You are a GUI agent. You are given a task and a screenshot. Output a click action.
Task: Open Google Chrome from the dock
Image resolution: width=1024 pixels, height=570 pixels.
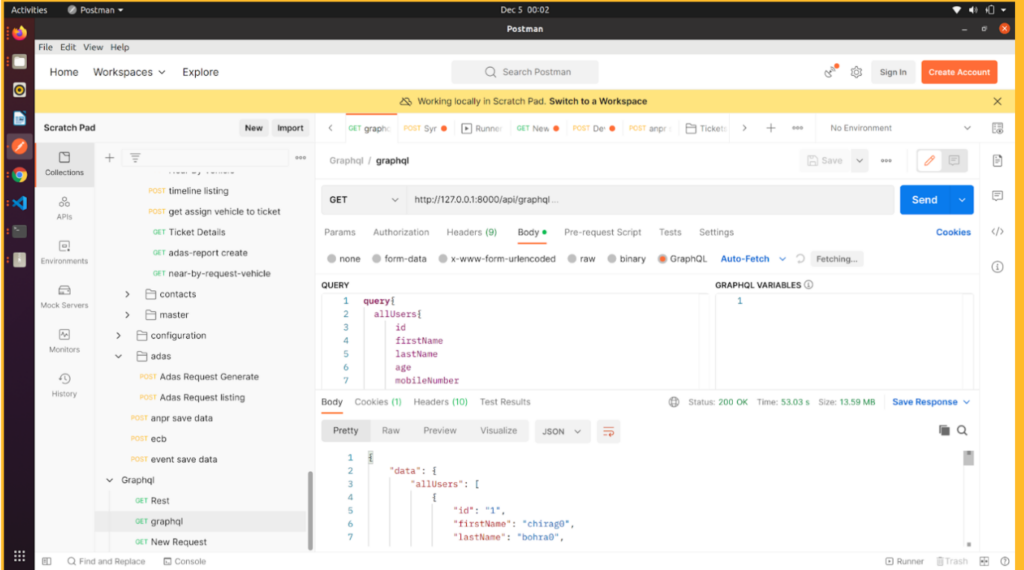coord(20,174)
